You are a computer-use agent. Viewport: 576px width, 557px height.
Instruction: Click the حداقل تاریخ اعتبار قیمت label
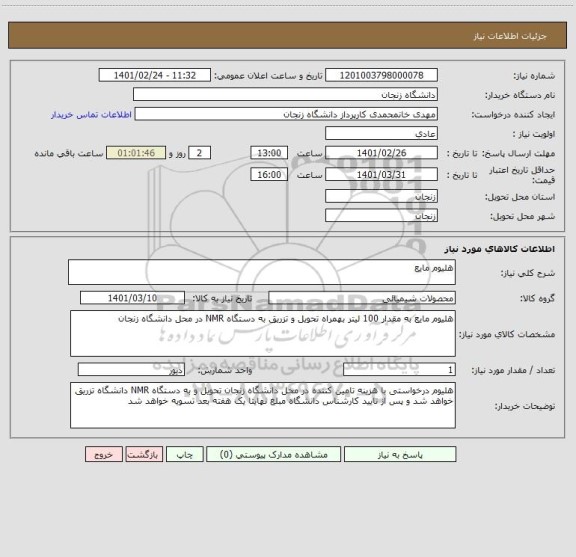pyautogui.click(x=522, y=175)
